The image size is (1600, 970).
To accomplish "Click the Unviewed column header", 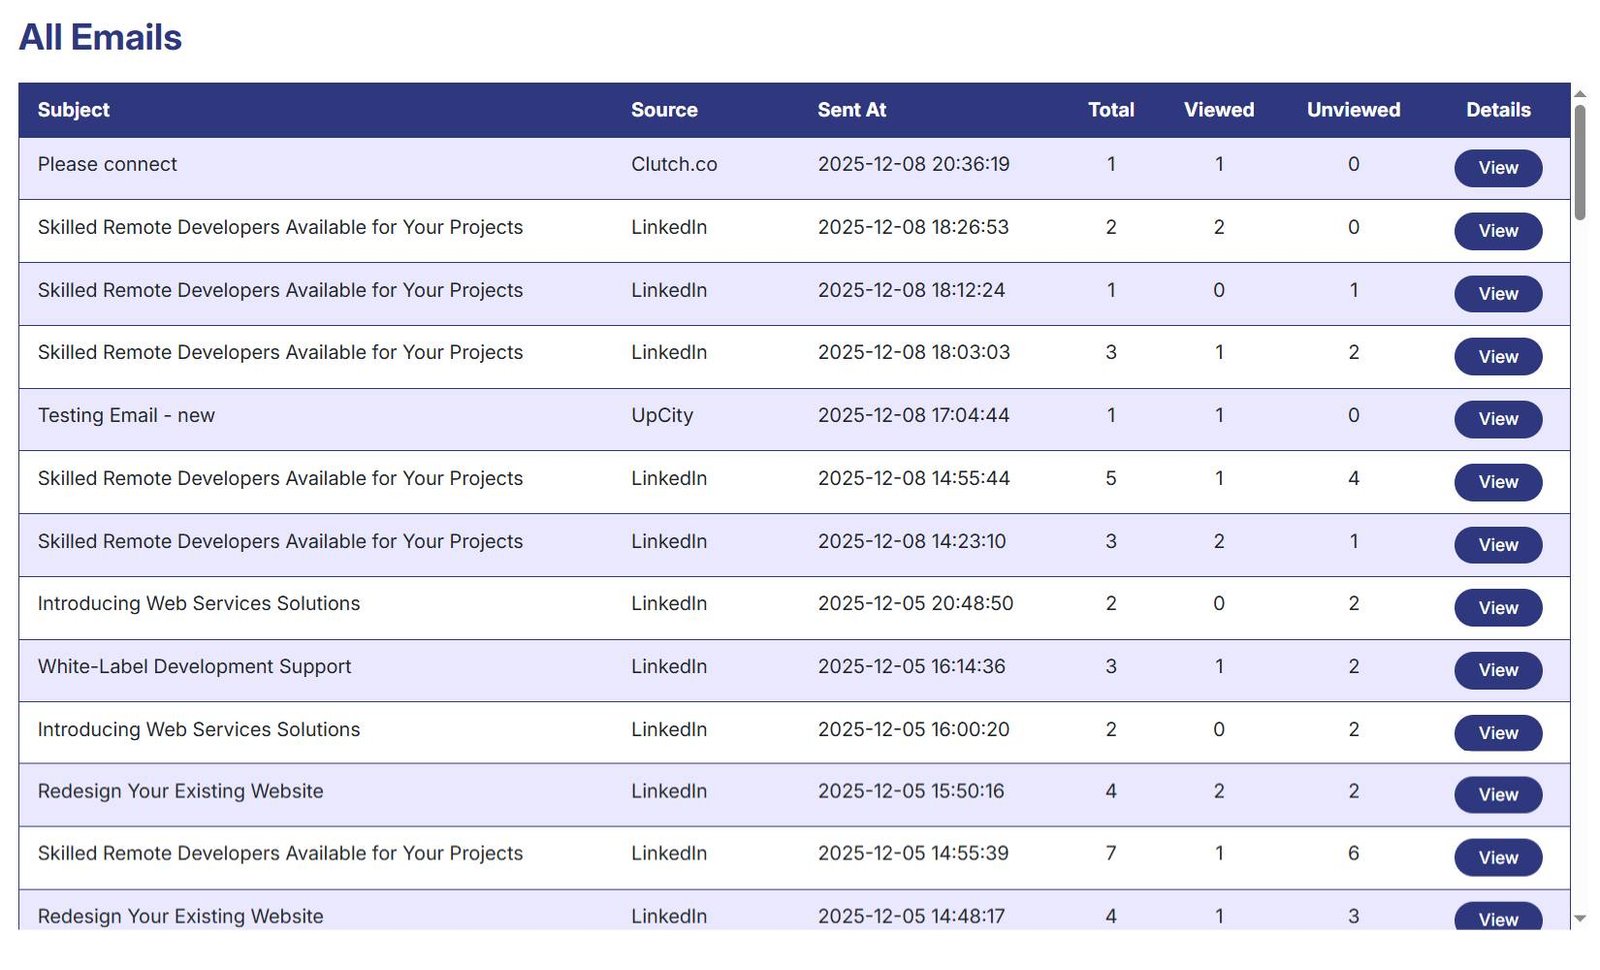I will tap(1352, 110).
